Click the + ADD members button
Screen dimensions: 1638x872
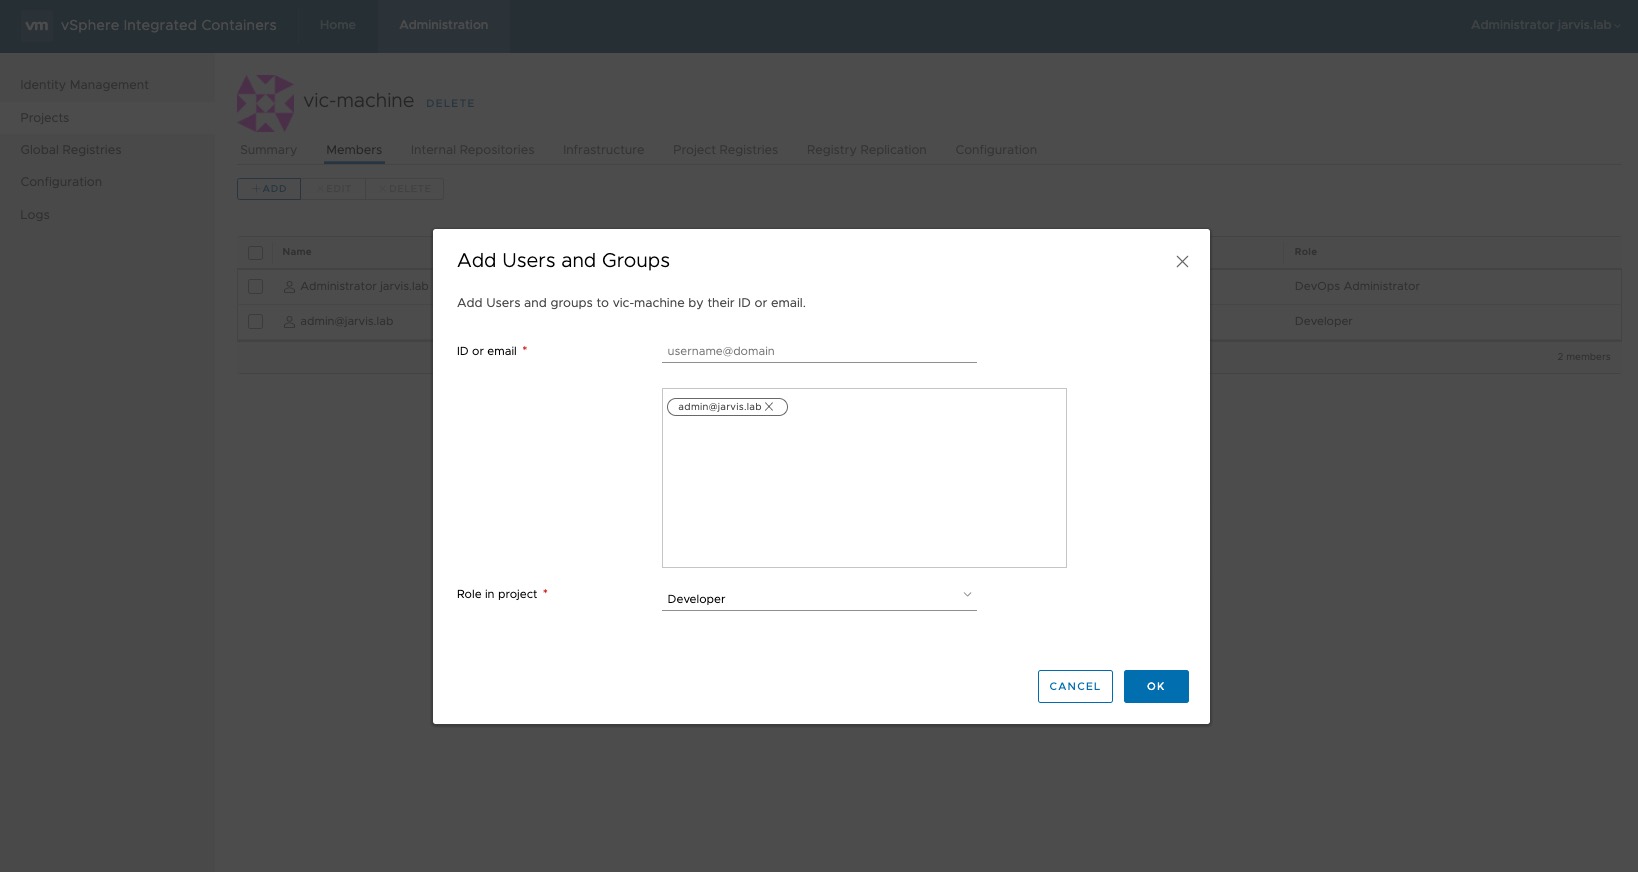click(x=269, y=189)
